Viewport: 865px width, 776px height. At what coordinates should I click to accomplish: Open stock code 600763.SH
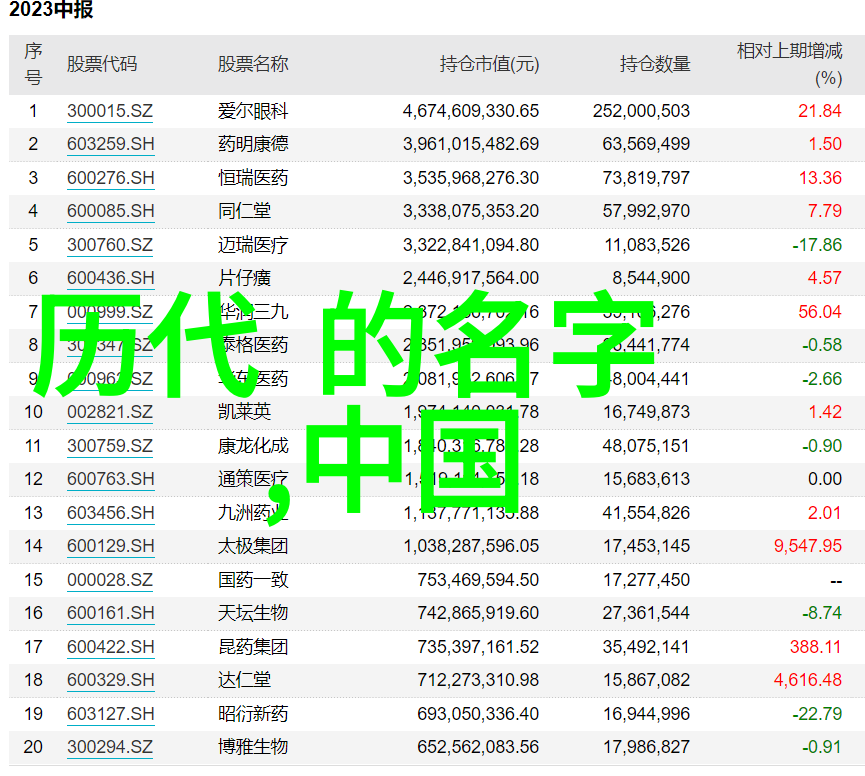coord(111,479)
